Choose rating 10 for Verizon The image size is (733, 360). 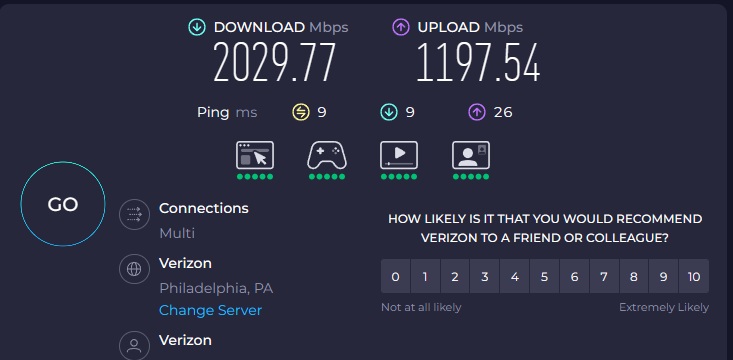pos(694,276)
